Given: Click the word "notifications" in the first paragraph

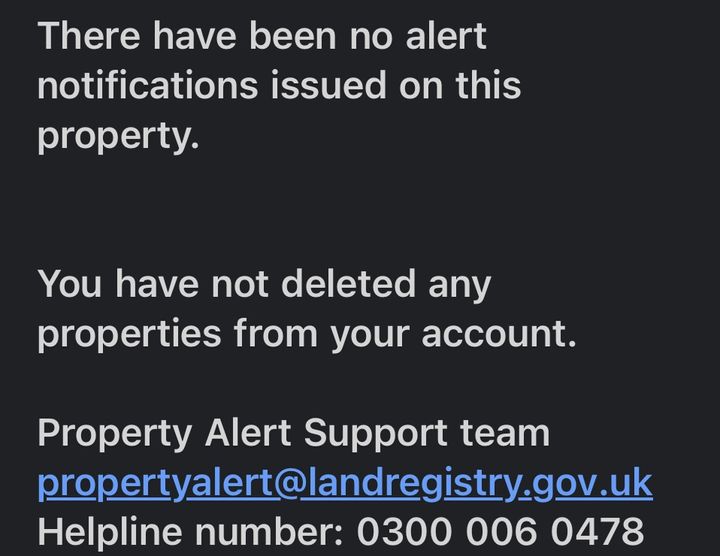Looking at the screenshot, I should [x=146, y=85].
